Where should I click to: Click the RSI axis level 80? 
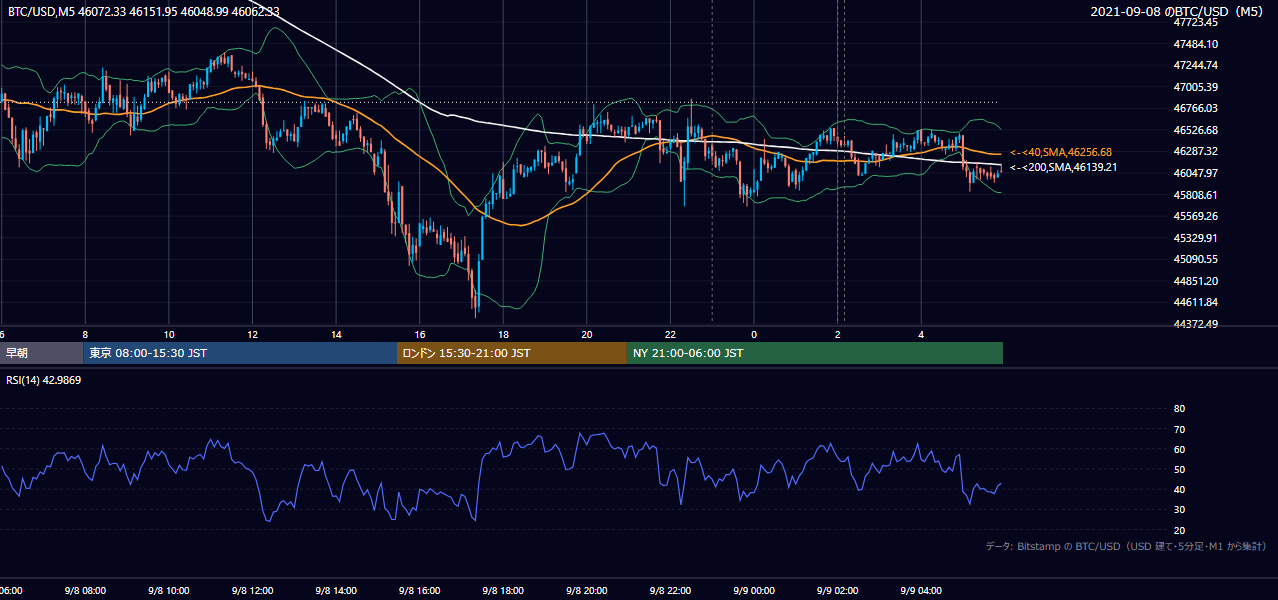(1179, 409)
